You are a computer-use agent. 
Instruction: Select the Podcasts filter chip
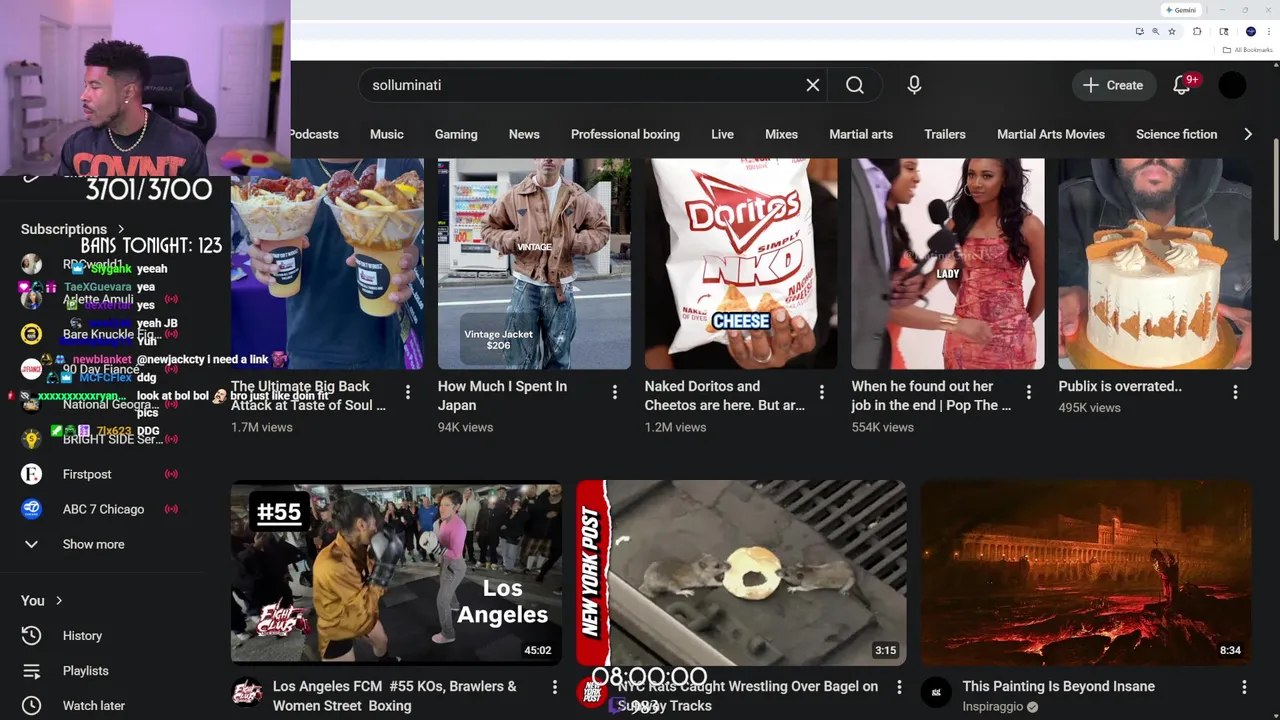[314, 134]
